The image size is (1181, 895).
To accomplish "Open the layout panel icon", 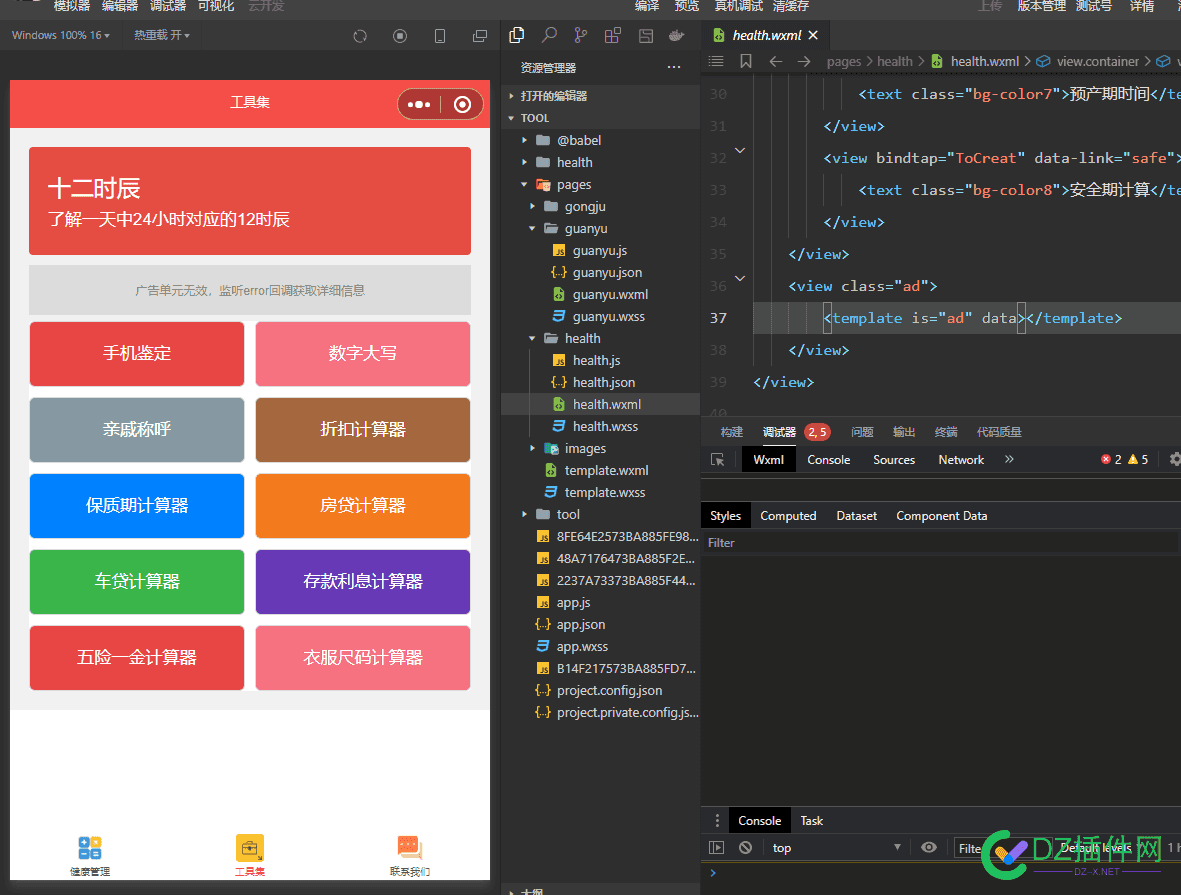I will tap(645, 35).
